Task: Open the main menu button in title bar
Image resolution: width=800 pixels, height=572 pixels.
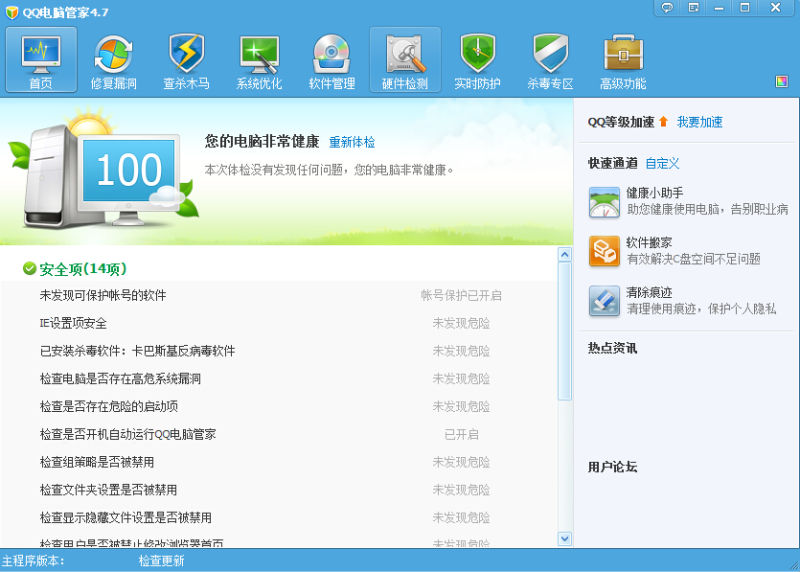Action: (694, 8)
